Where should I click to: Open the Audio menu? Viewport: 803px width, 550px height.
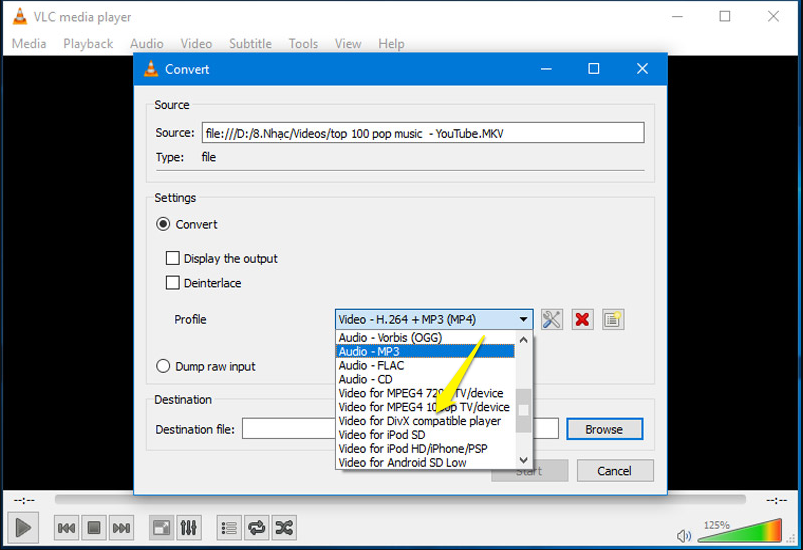click(147, 44)
